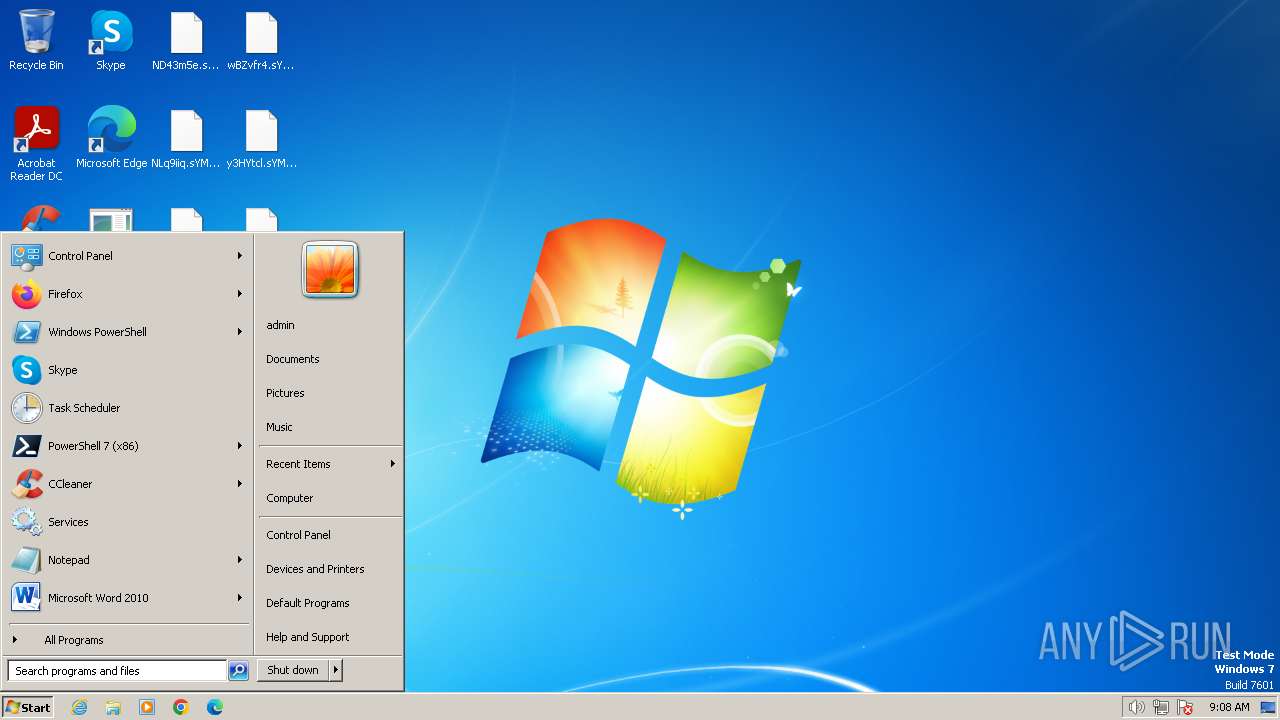
Task: Click the PowerShell 7 (x86) icon
Action: (x=27, y=446)
